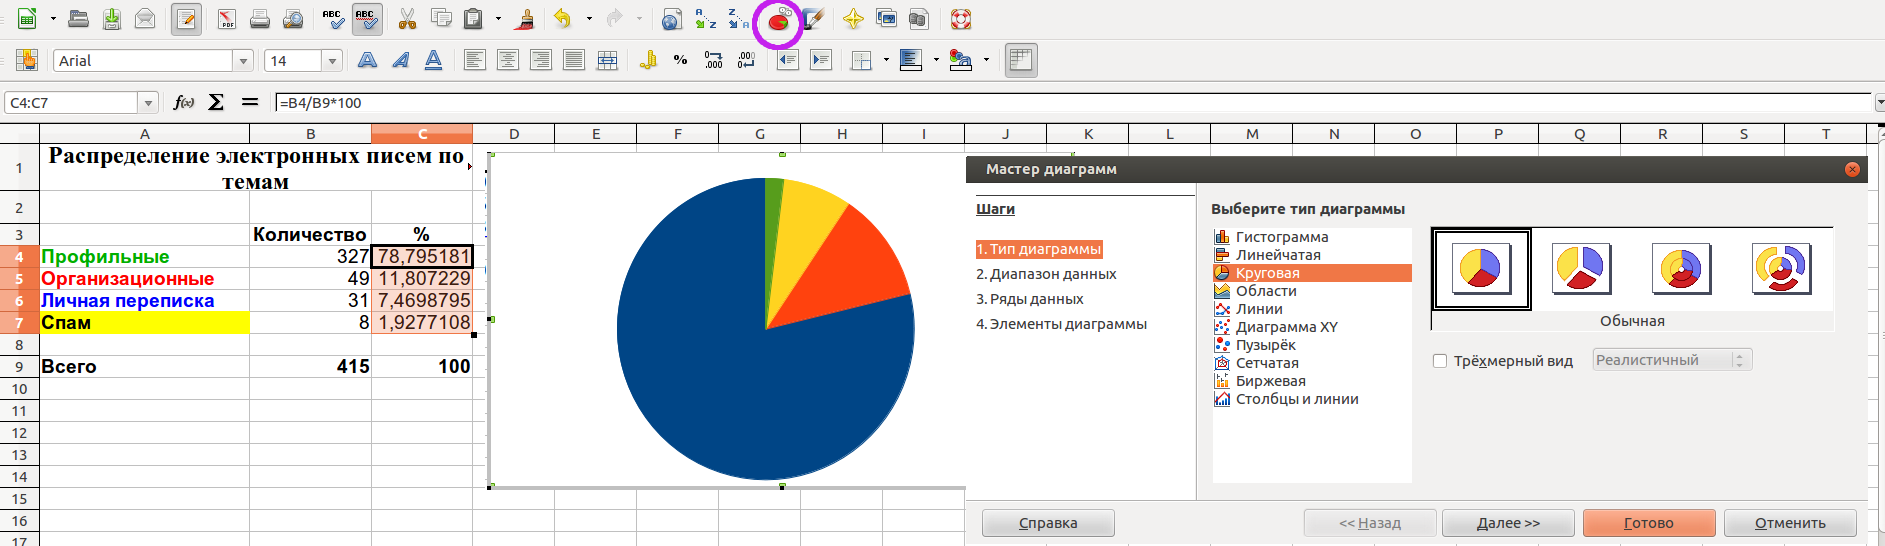Open the Function Wizard

[x=184, y=102]
